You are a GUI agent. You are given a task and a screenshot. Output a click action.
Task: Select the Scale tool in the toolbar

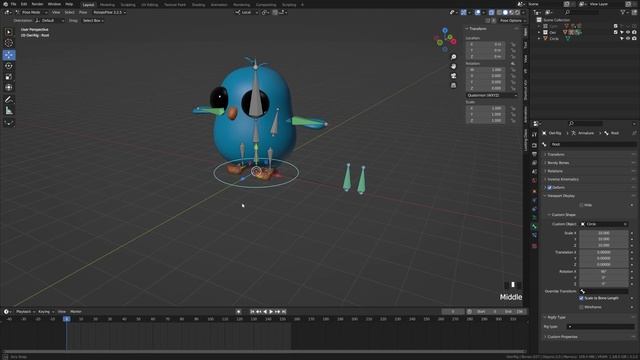click(9, 77)
